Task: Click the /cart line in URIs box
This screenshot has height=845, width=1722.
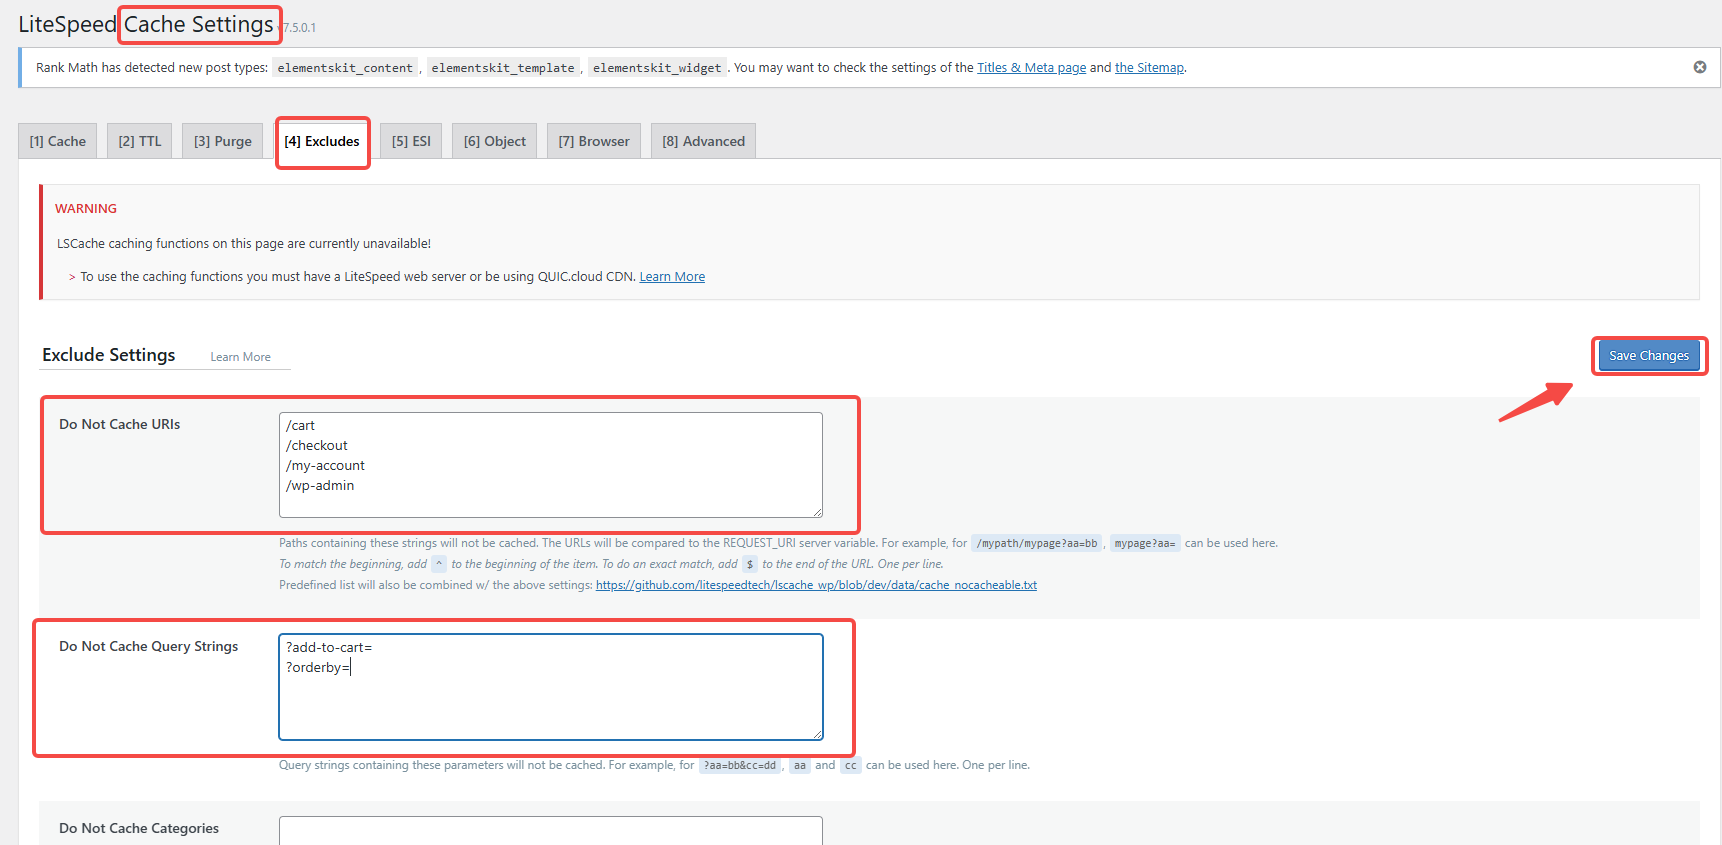Action: [300, 426]
